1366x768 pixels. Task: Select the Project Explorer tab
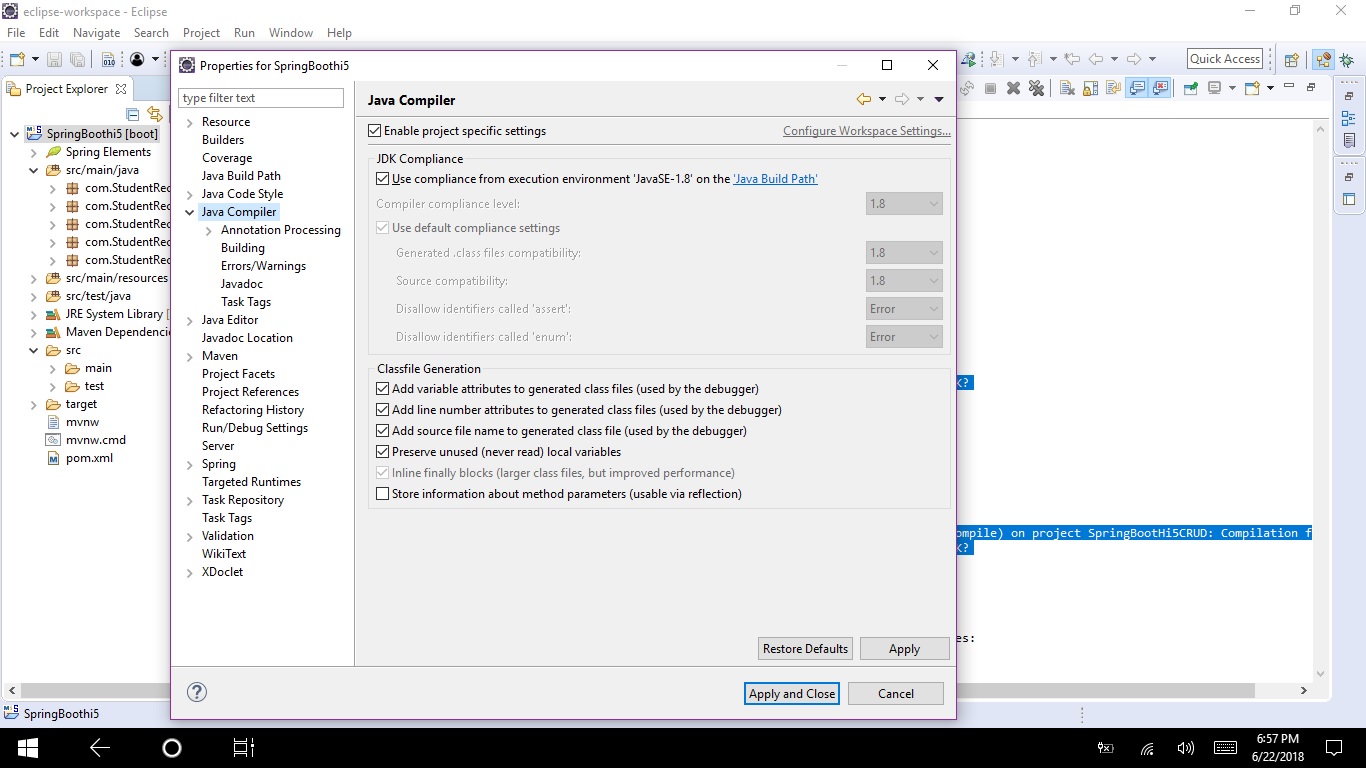point(66,88)
